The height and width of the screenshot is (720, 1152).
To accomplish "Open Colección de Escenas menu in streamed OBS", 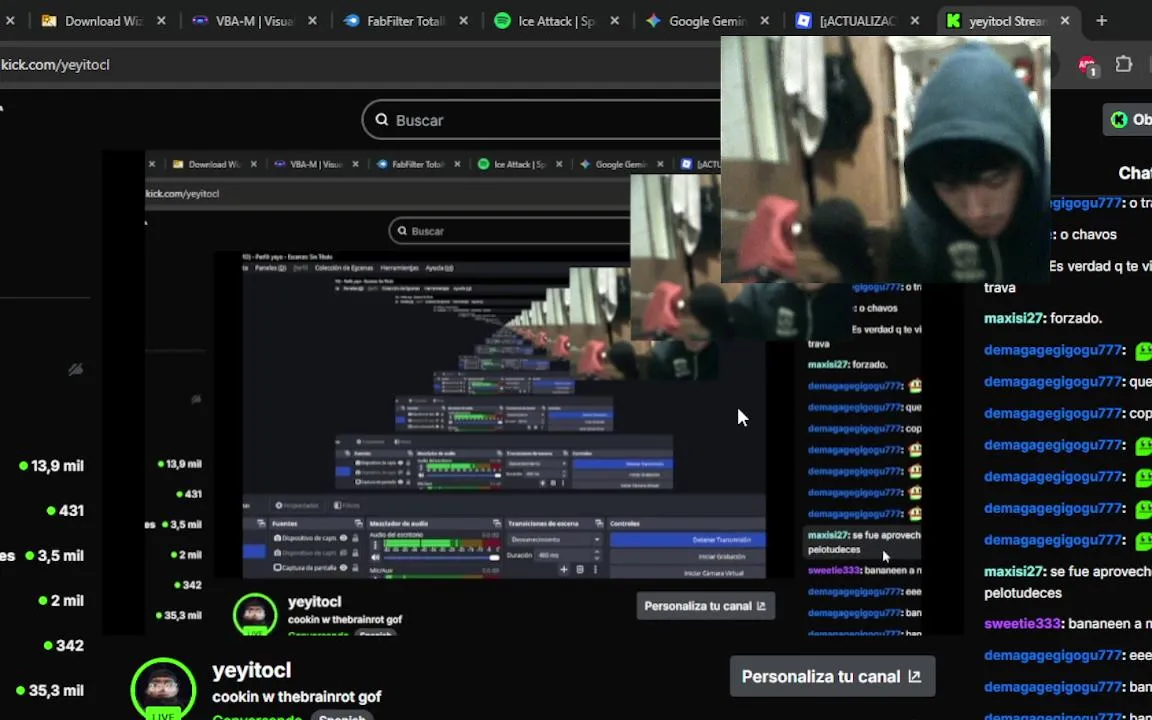I will click(x=344, y=268).
